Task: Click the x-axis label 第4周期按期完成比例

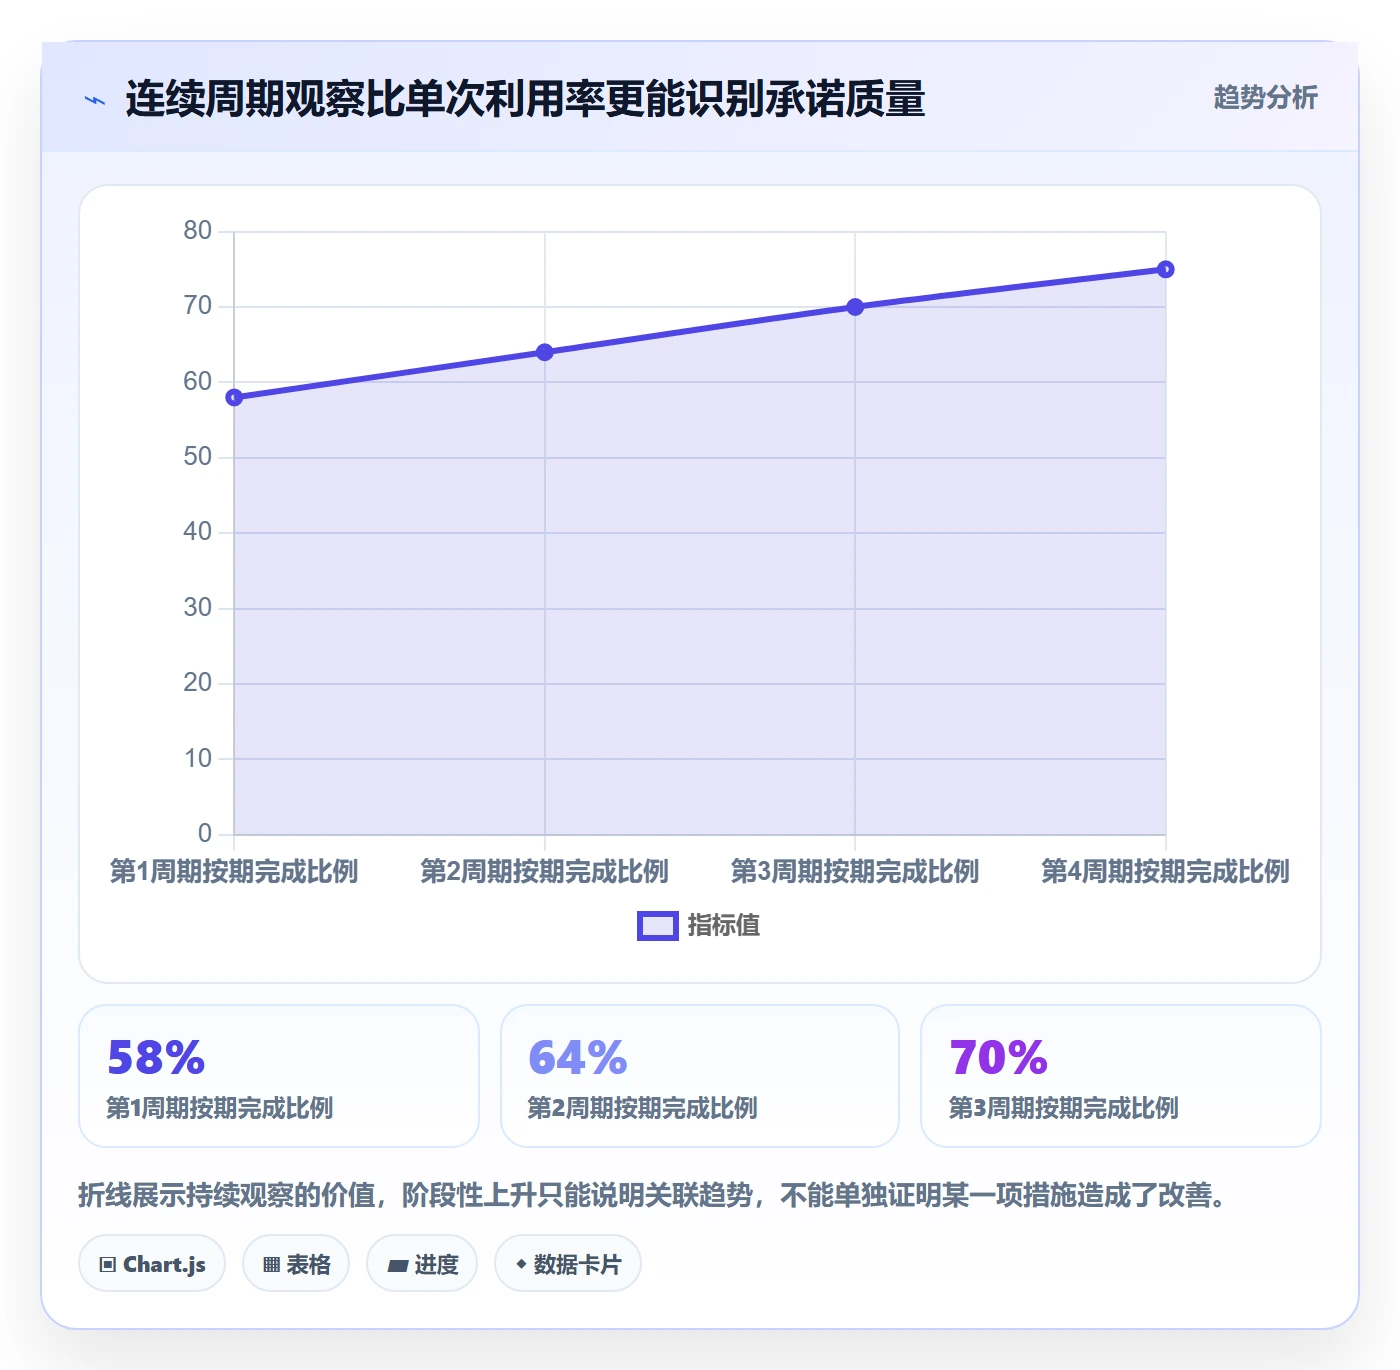Action: 1166,871
